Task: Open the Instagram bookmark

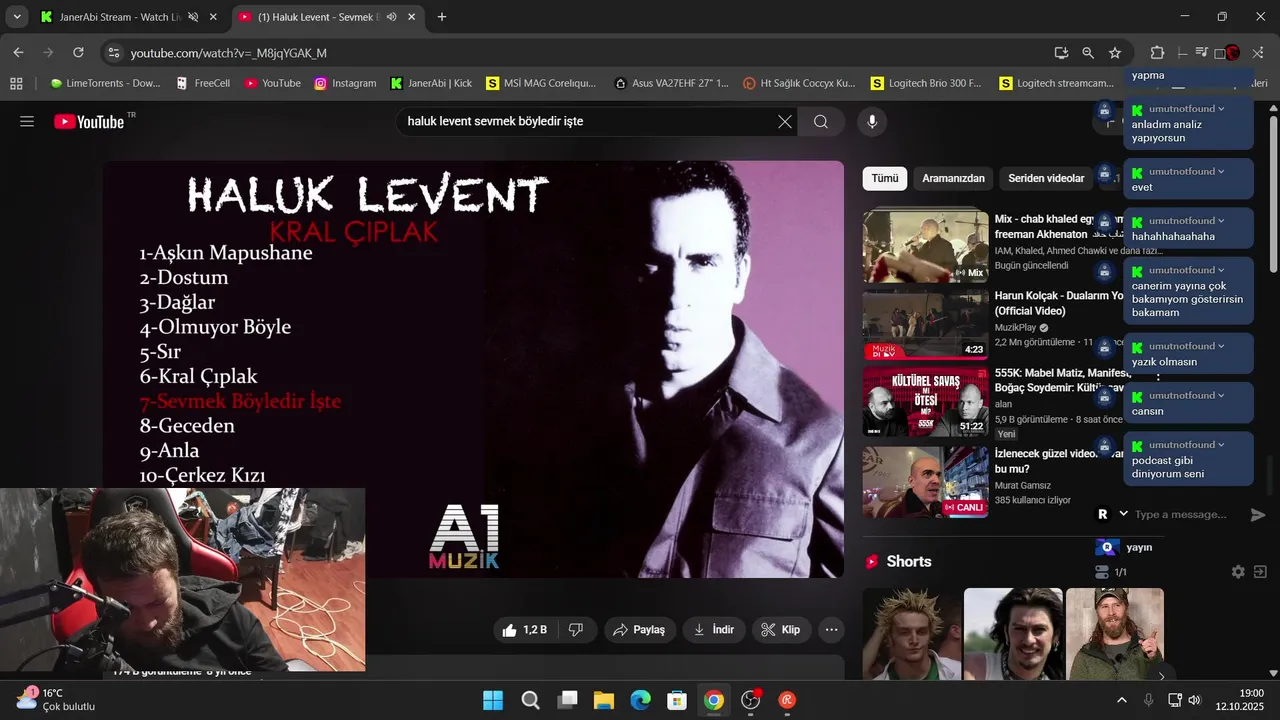Action: pos(345,83)
